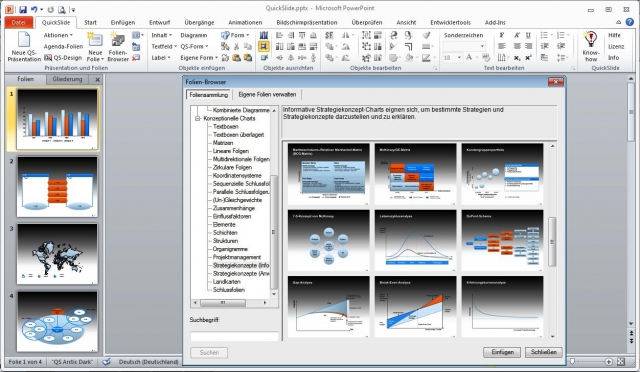Open the Aktionen dropdown

pos(58,35)
